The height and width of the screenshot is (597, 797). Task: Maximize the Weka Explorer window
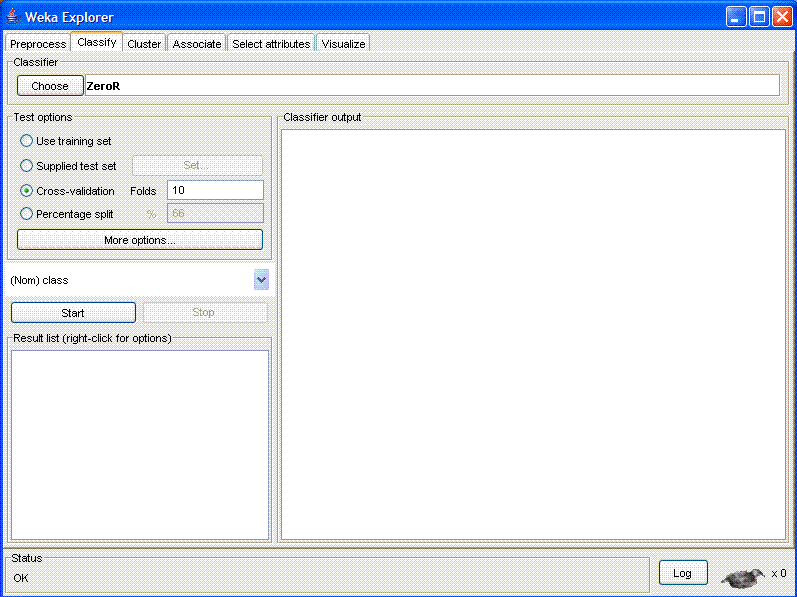tap(759, 17)
